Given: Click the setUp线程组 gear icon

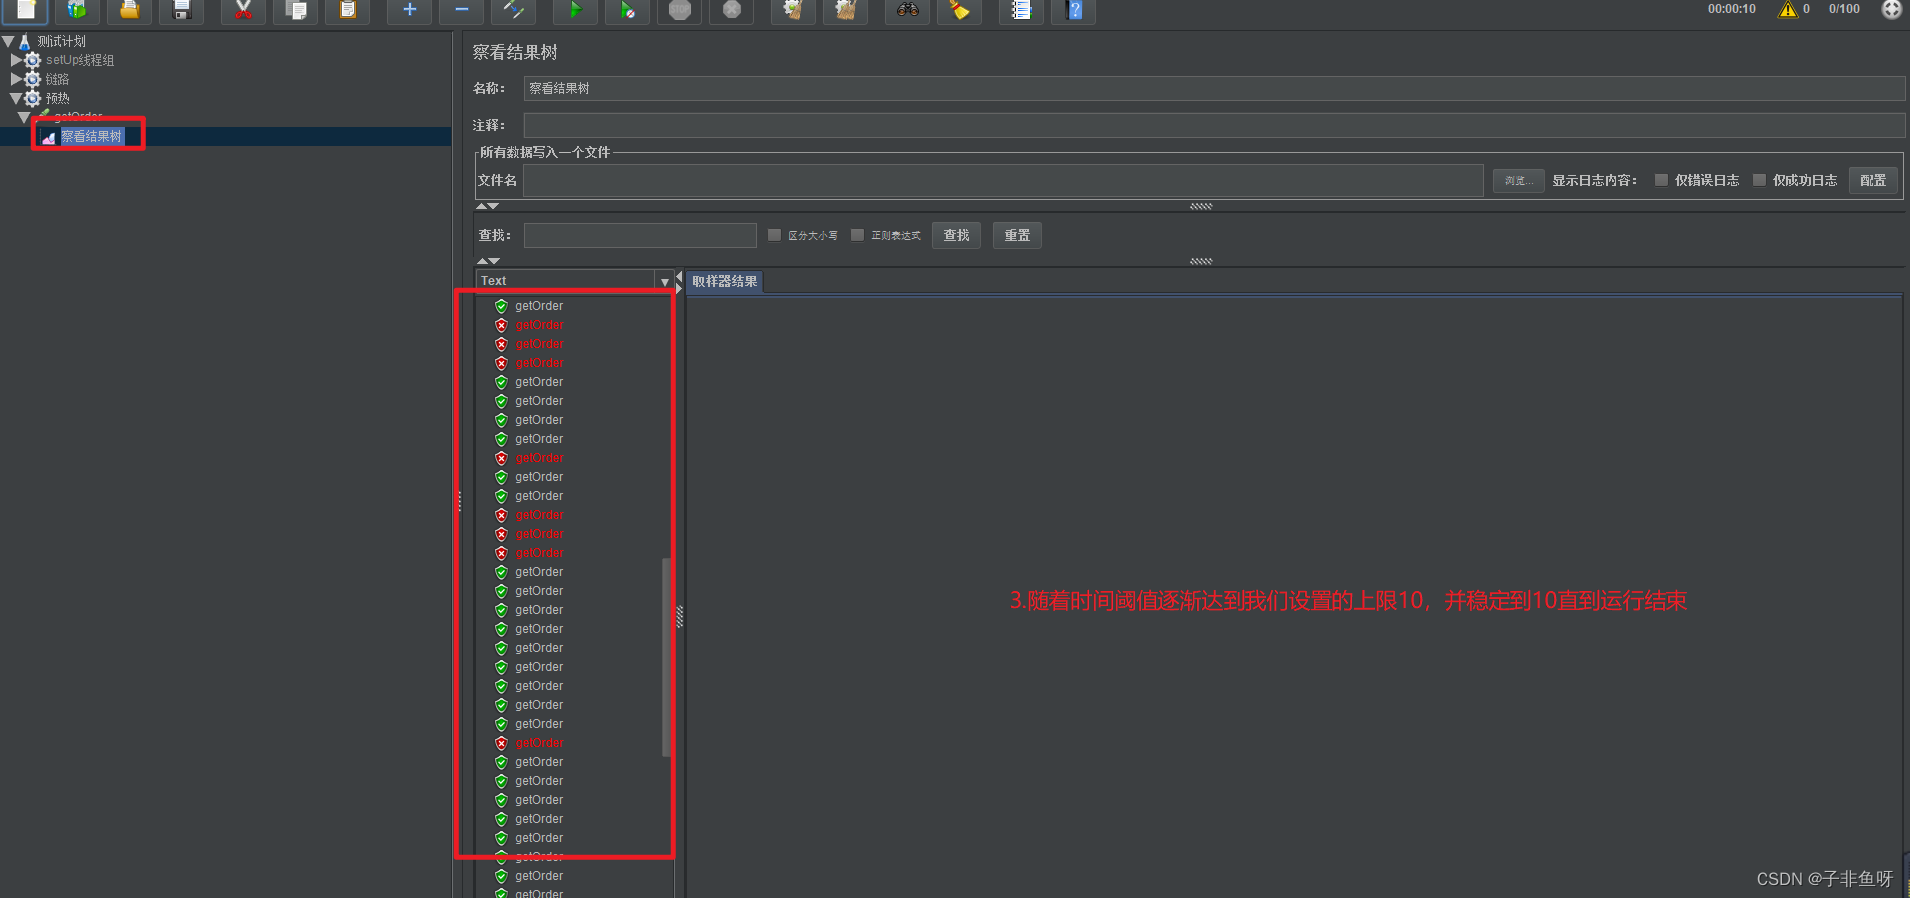Looking at the screenshot, I should tap(33, 60).
